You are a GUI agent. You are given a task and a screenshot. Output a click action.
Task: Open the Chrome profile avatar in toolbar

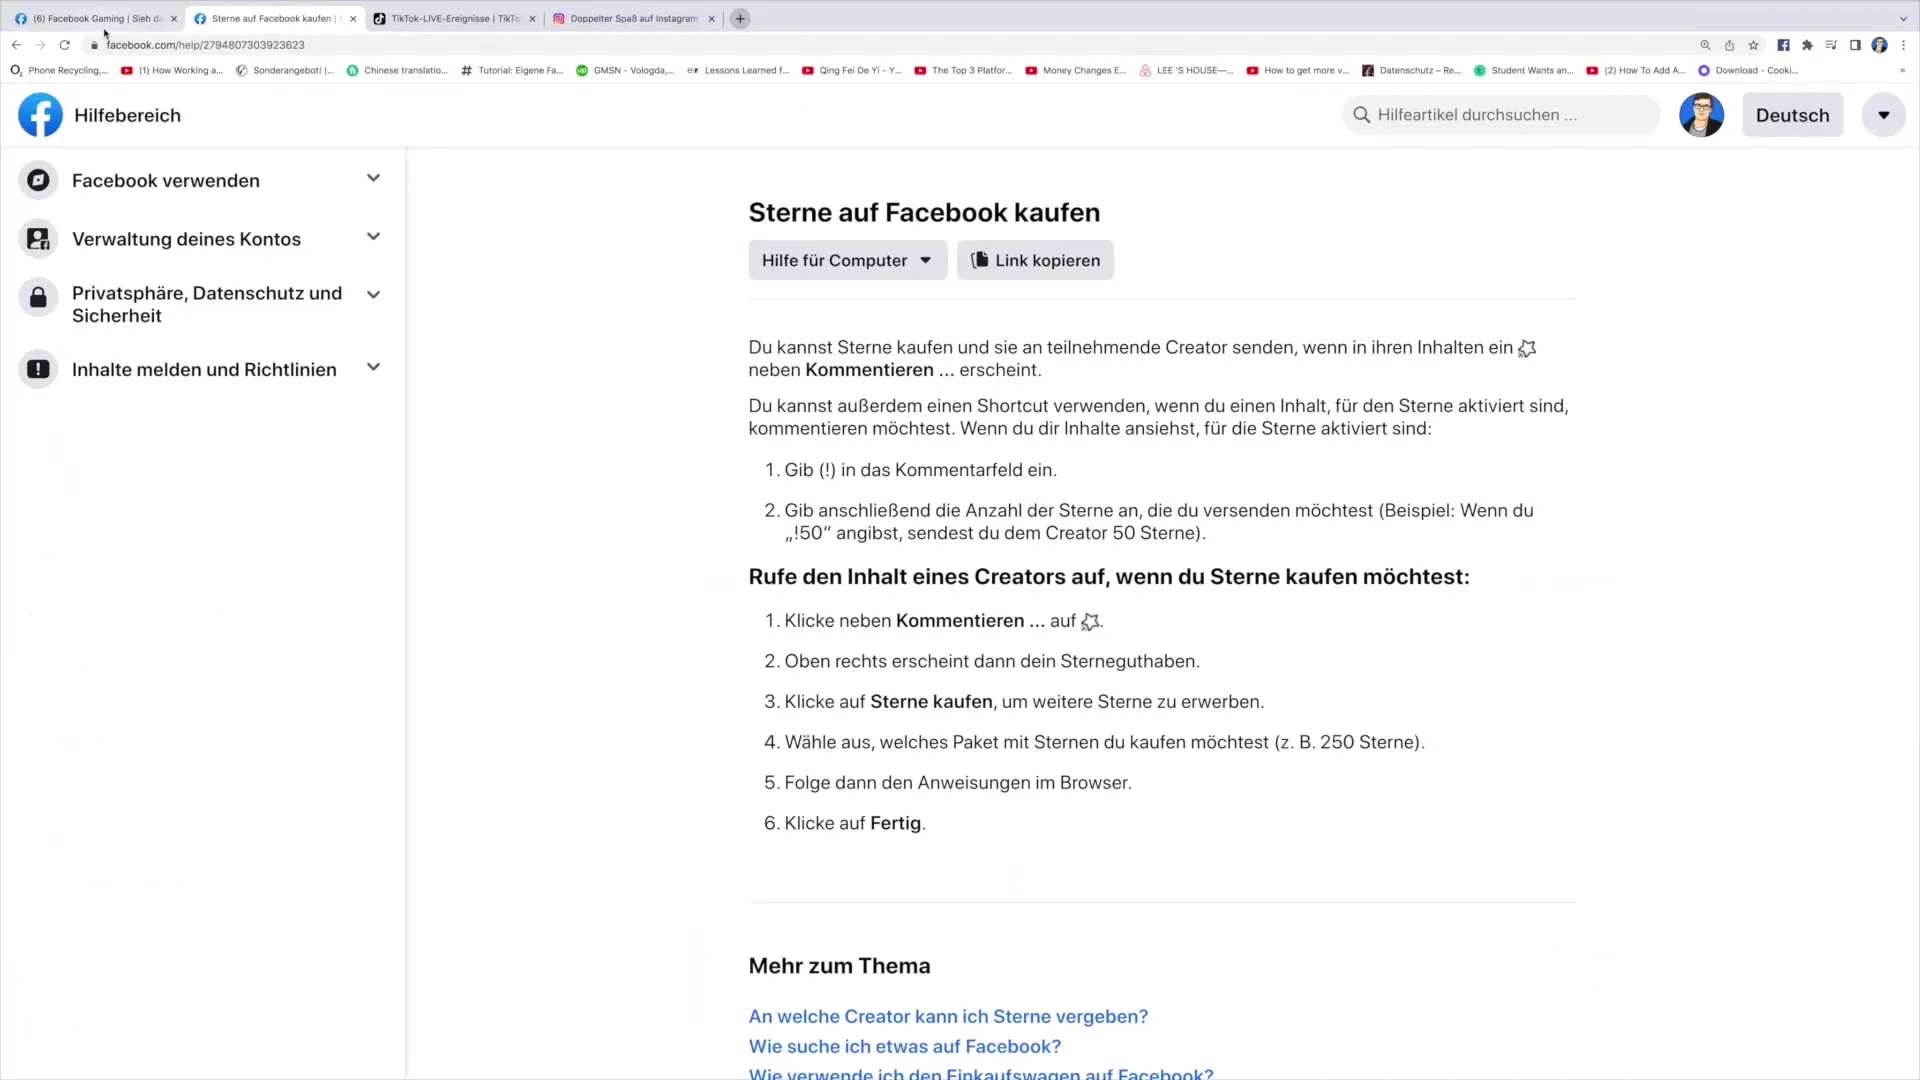pyautogui.click(x=1879, y=45)
